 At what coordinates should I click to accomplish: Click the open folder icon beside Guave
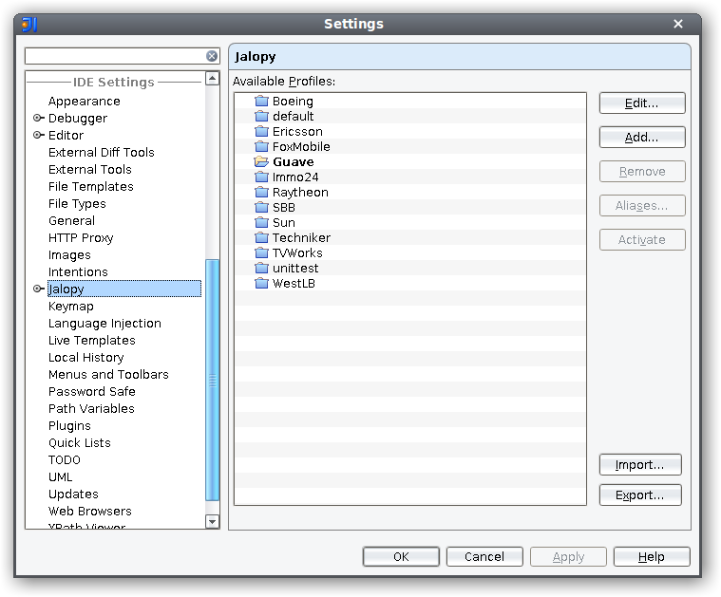[261, 161]
